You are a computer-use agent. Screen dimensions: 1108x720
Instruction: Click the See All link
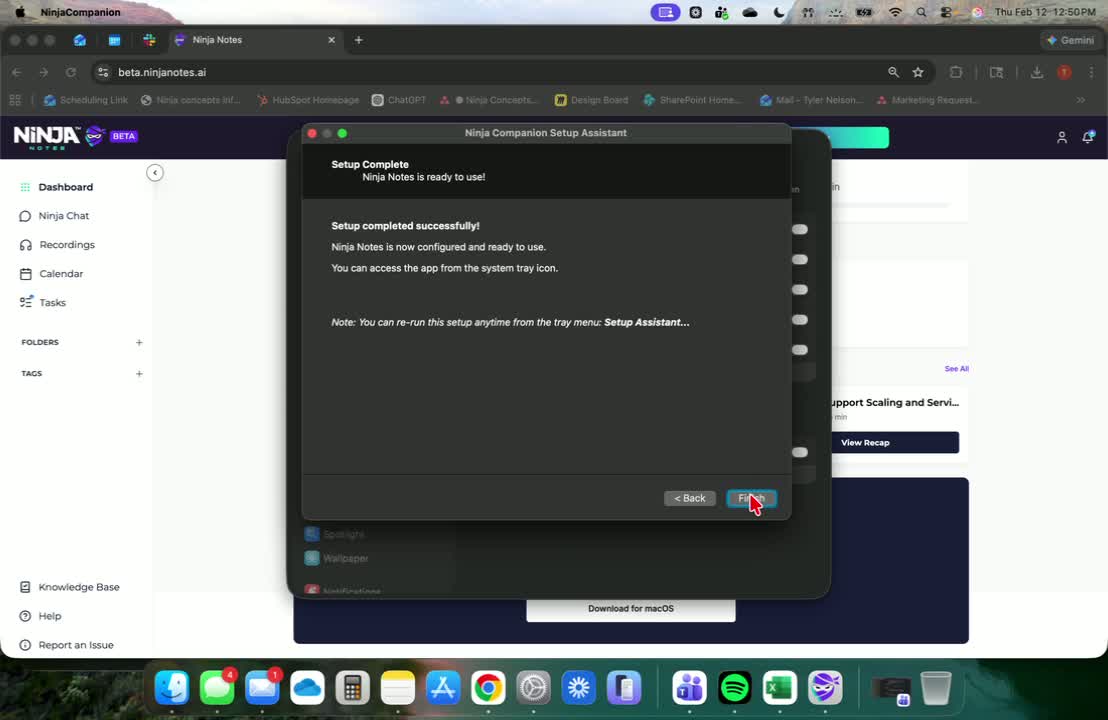pyautogui.click(x=956, y=369)
